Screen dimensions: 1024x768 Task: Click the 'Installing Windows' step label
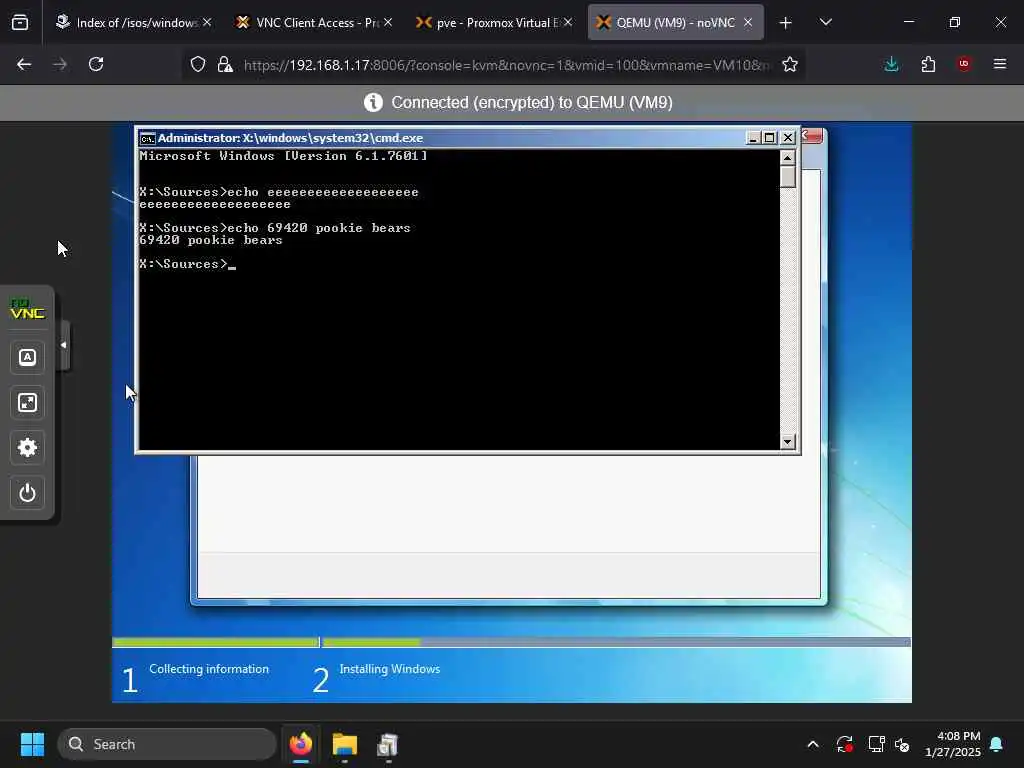tap(390, 669)
